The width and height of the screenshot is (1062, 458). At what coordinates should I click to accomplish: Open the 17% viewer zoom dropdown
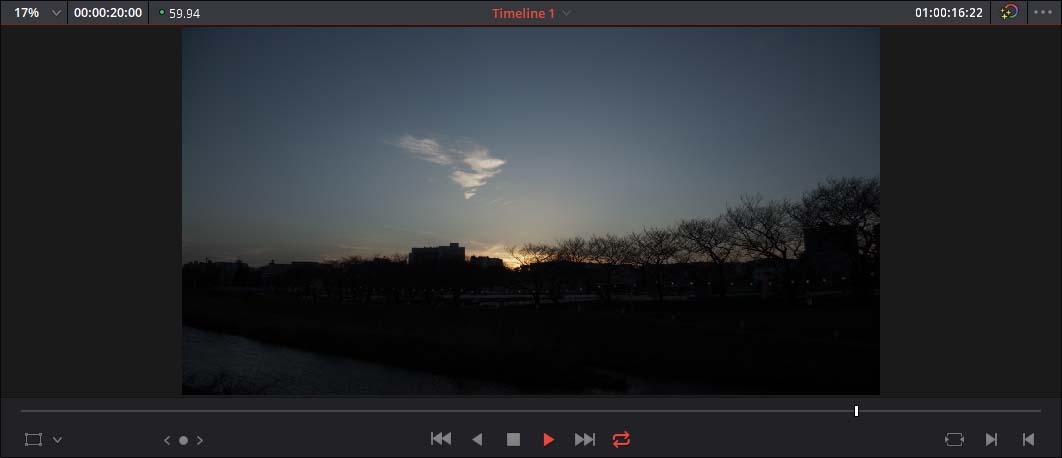point(37,13)
